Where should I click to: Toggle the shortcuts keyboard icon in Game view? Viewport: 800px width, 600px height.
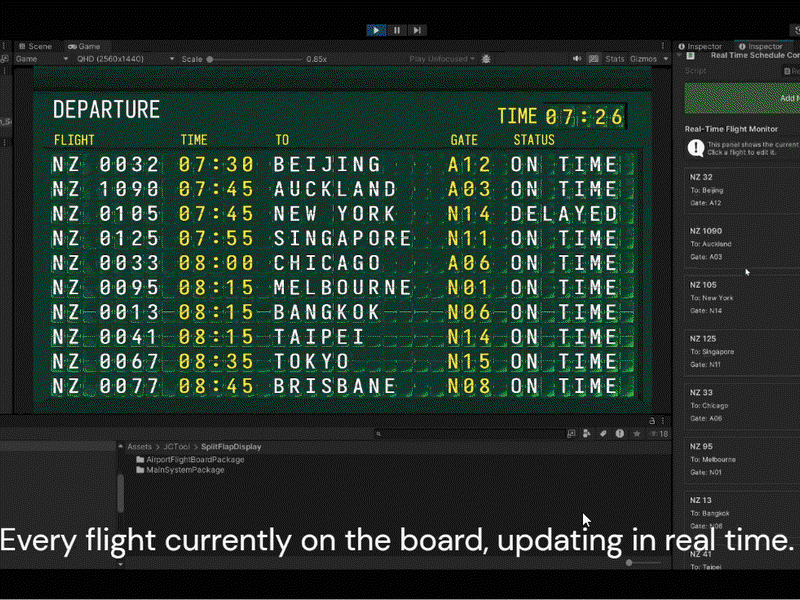click(593, 59)
